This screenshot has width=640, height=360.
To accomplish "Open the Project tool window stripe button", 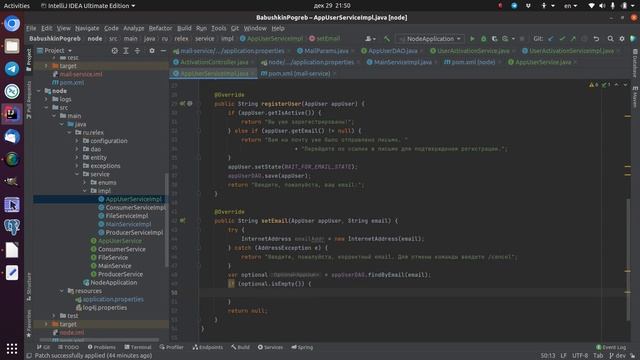I will click(x=29, y=60).
